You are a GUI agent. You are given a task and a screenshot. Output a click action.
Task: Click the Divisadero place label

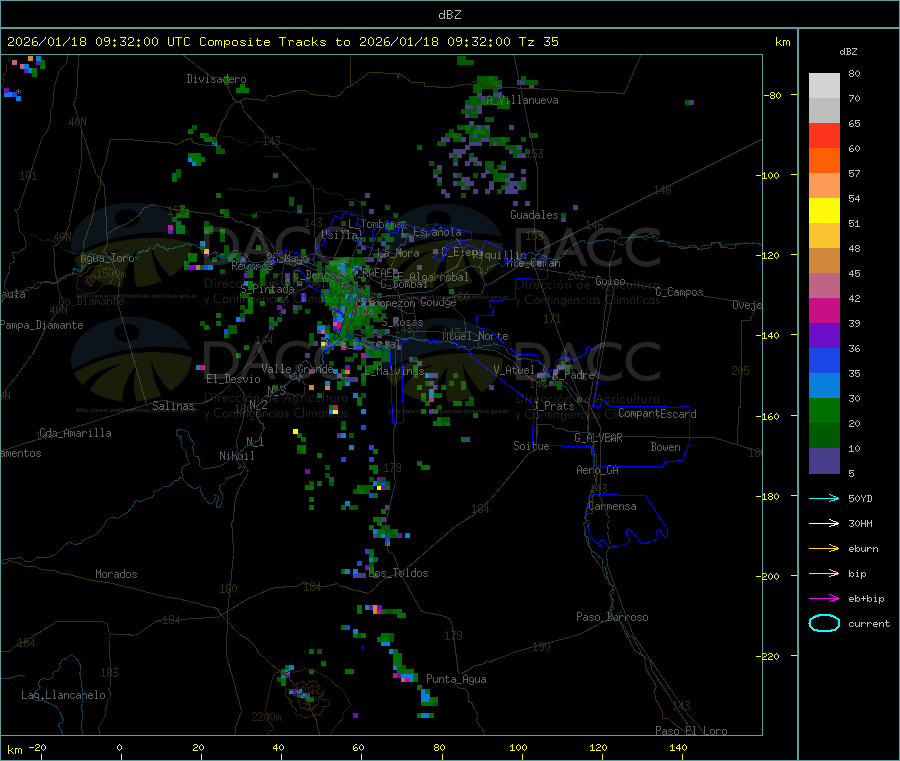click(x=216, y=79)
